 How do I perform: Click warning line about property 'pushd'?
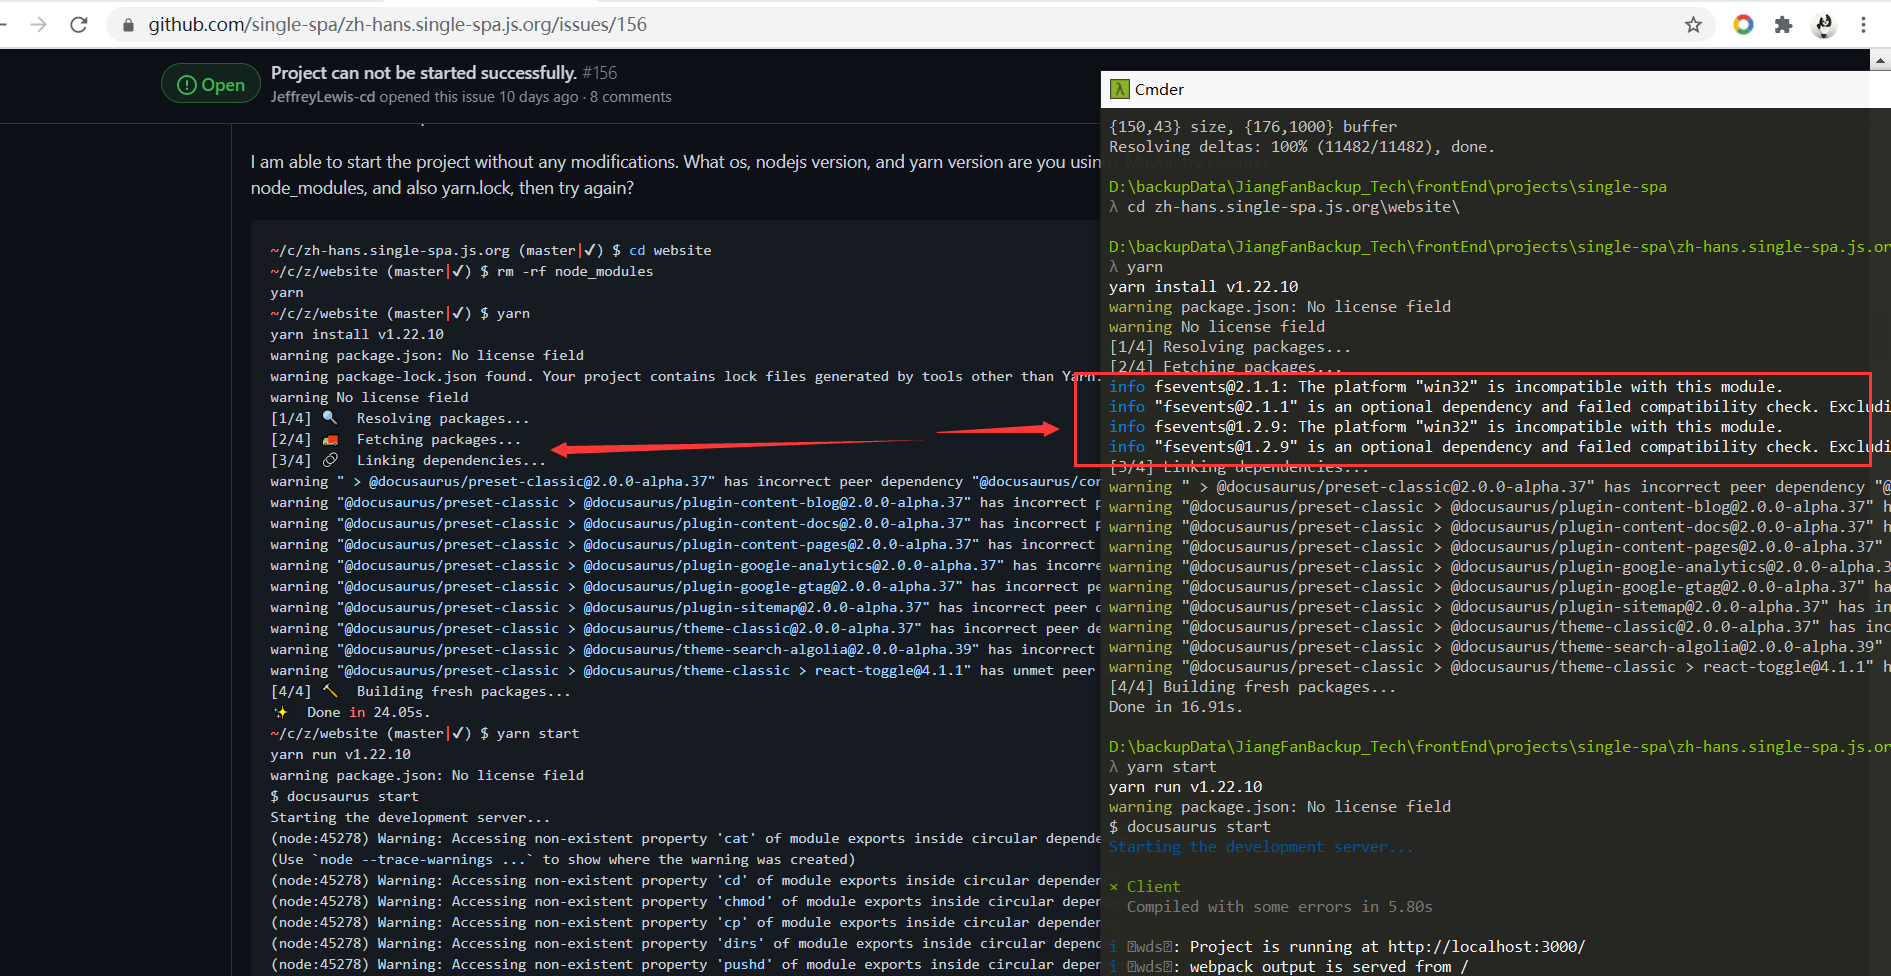[x=685, y=964]
